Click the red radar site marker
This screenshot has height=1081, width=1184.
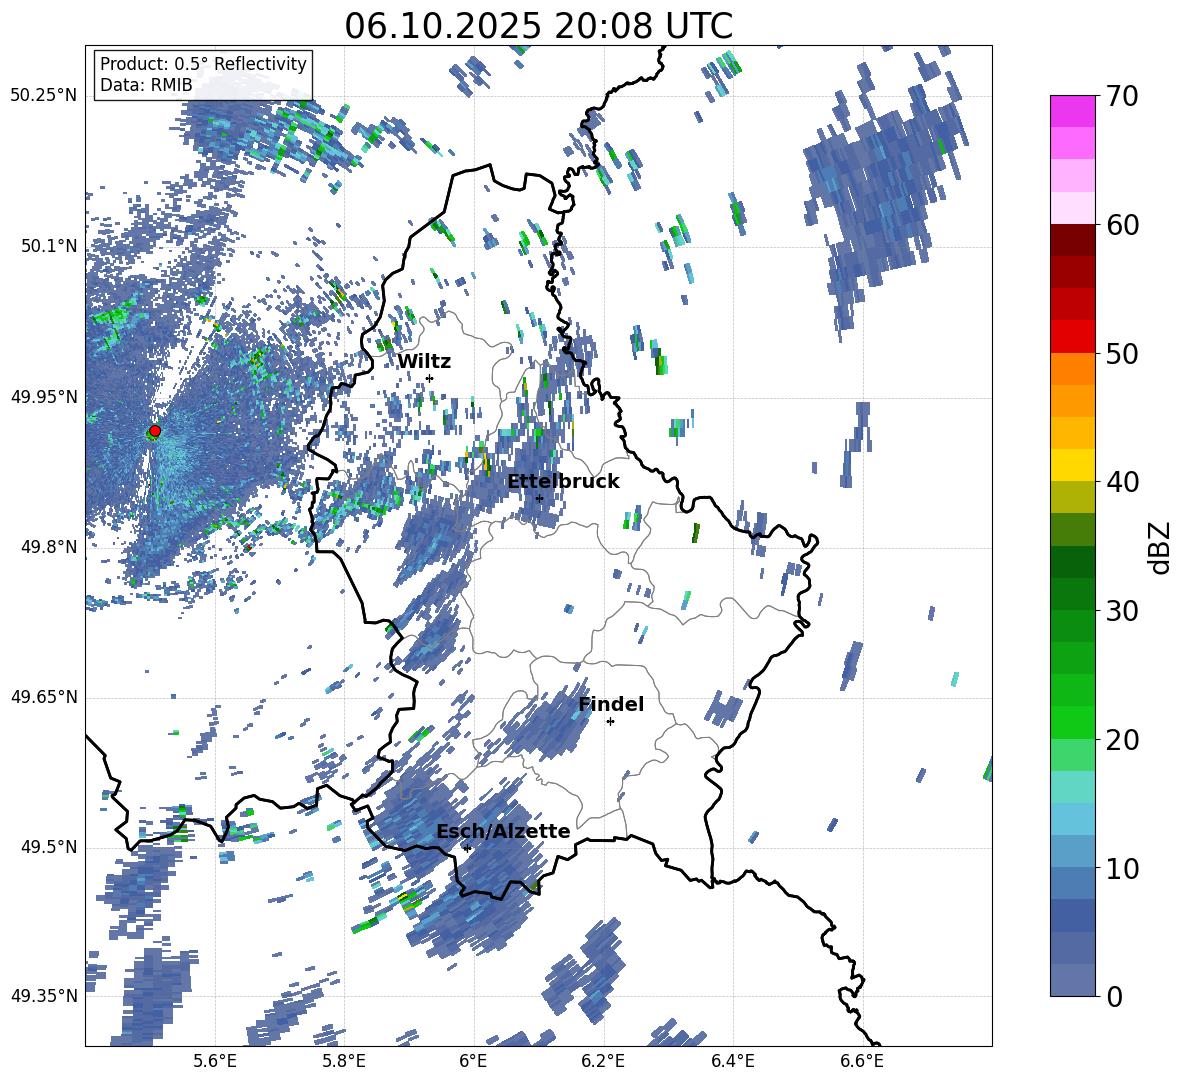click(154, 431)
